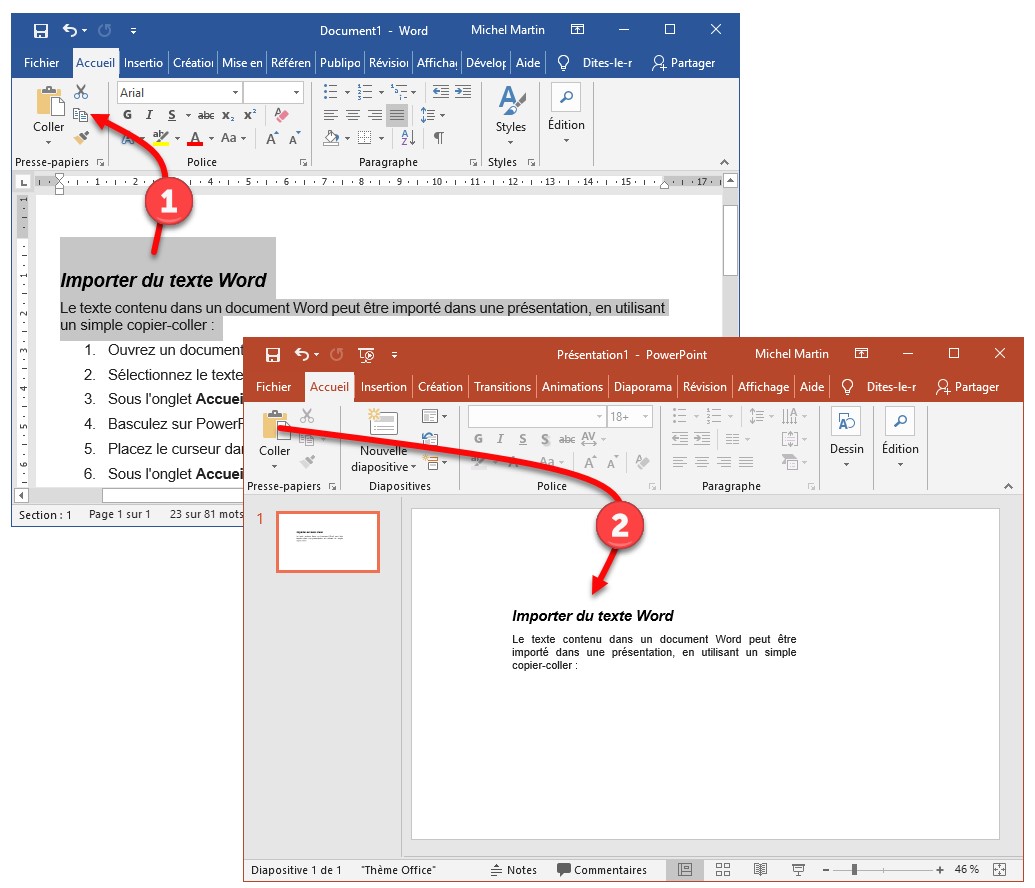The width and height of the screenshot is (1035, 888).
Task: Click the Notes button in PowerPoint status bar
Action: (x=513, y=870)
